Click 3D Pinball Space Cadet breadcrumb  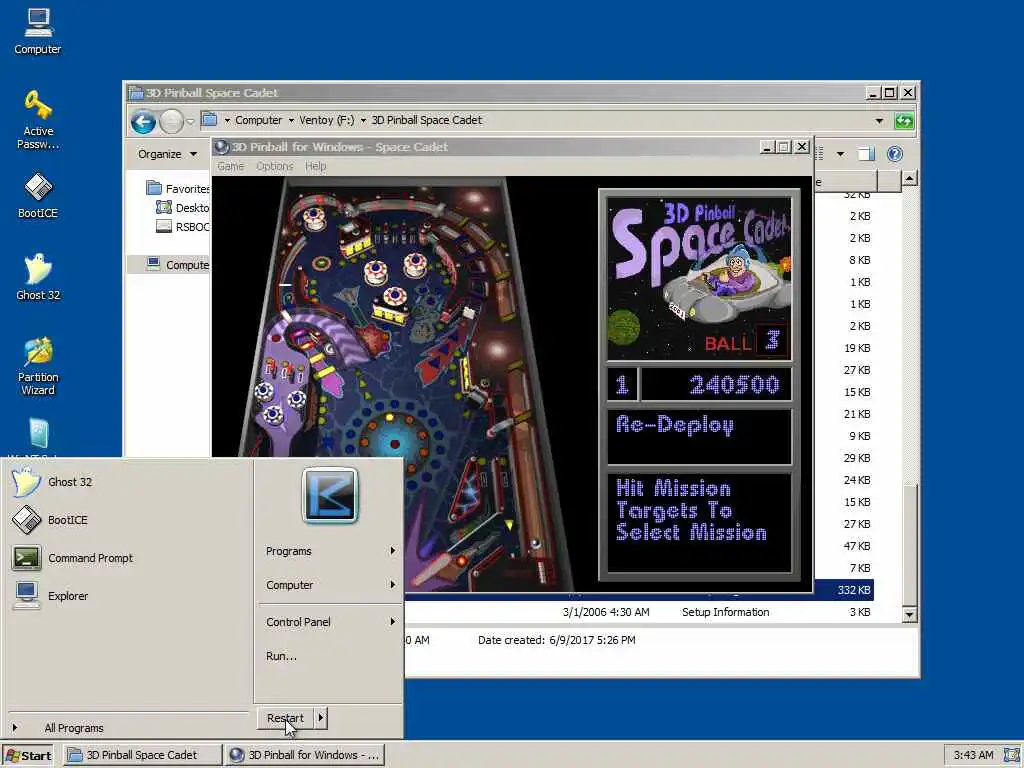pyautogui.click(x=426, y=120)
